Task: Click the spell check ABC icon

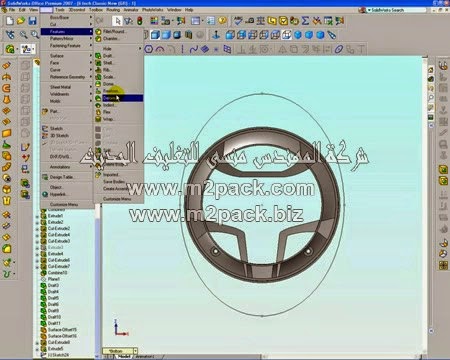Action: (238, 21)
